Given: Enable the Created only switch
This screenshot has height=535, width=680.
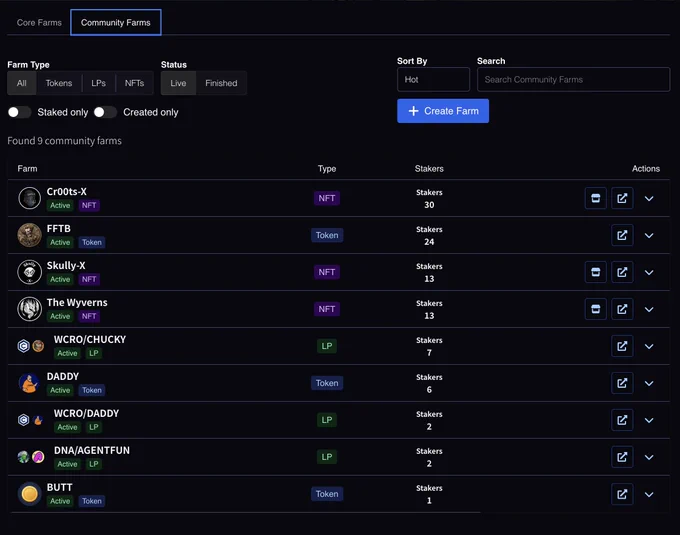Looking at the screenshot, I should [105, 112].
